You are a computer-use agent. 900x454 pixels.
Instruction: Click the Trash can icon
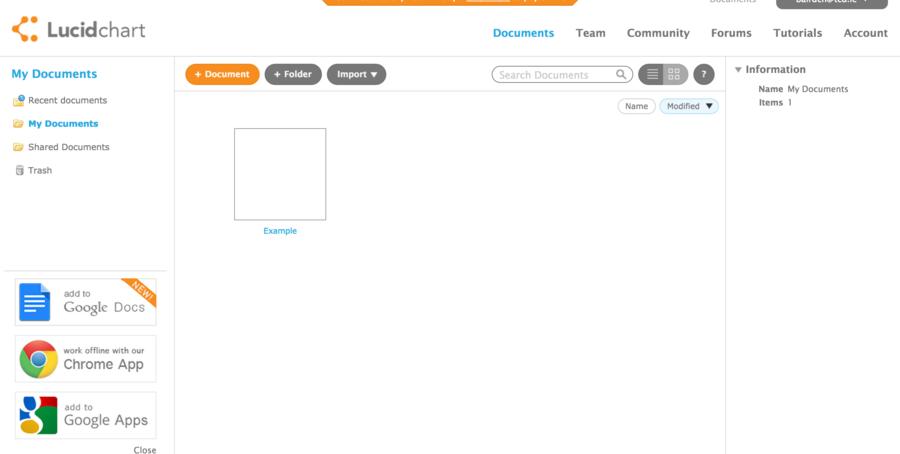(x=20, y=170)
